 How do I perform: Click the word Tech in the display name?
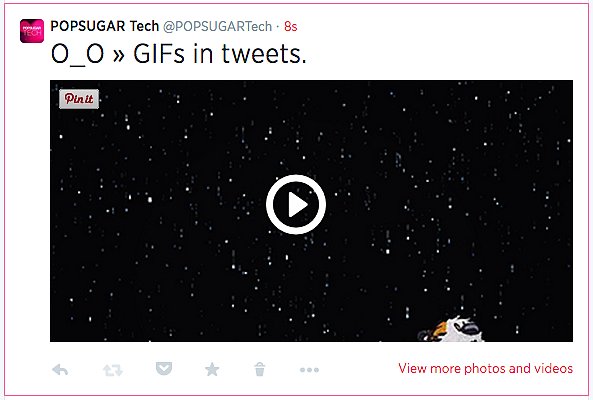click(144, 26)
